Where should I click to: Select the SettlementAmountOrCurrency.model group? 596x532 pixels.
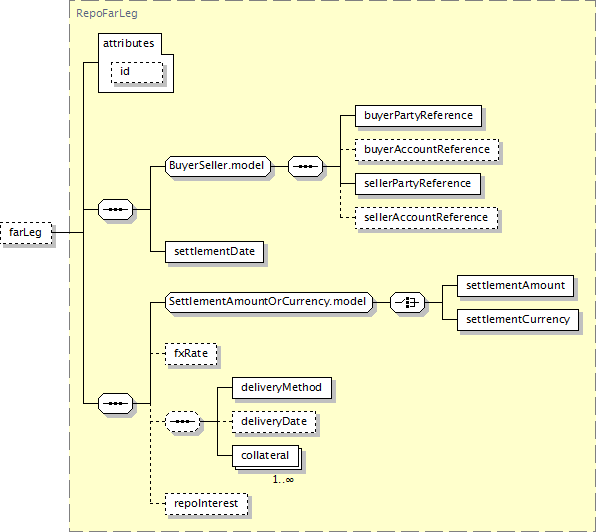tap(269, 302)
